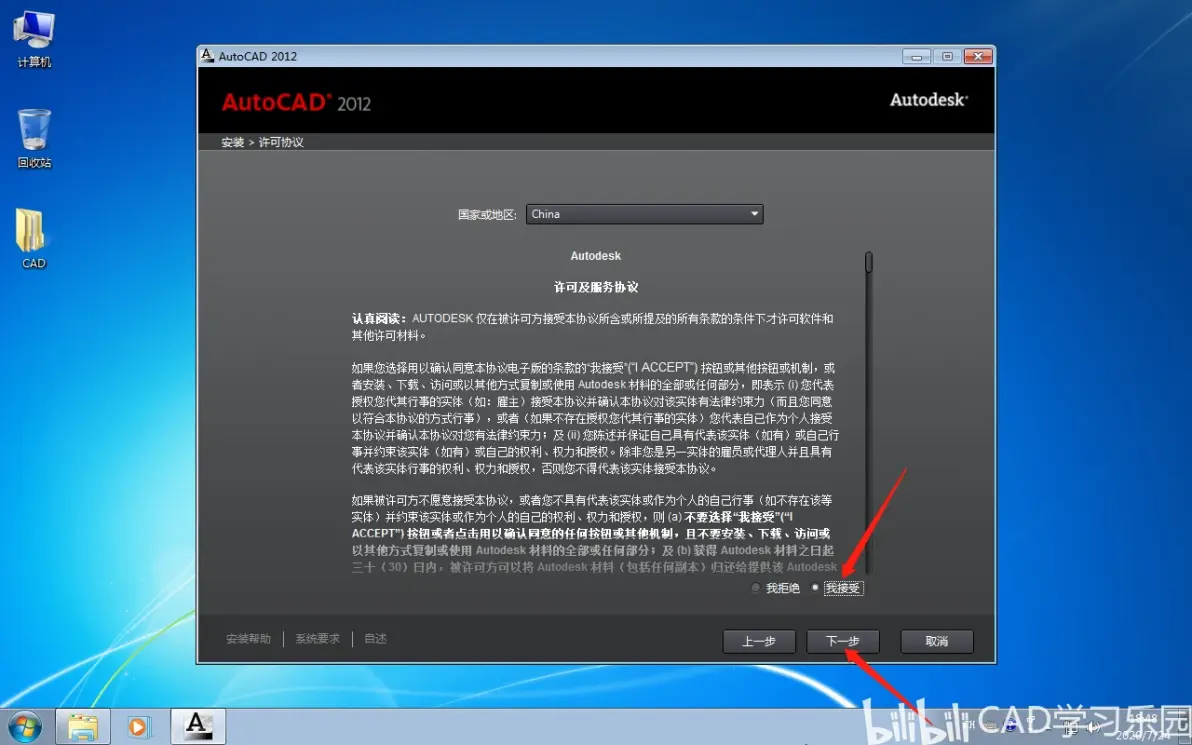Cancel installation with the 取消 button
The image size is (1192, 745).
937,641
